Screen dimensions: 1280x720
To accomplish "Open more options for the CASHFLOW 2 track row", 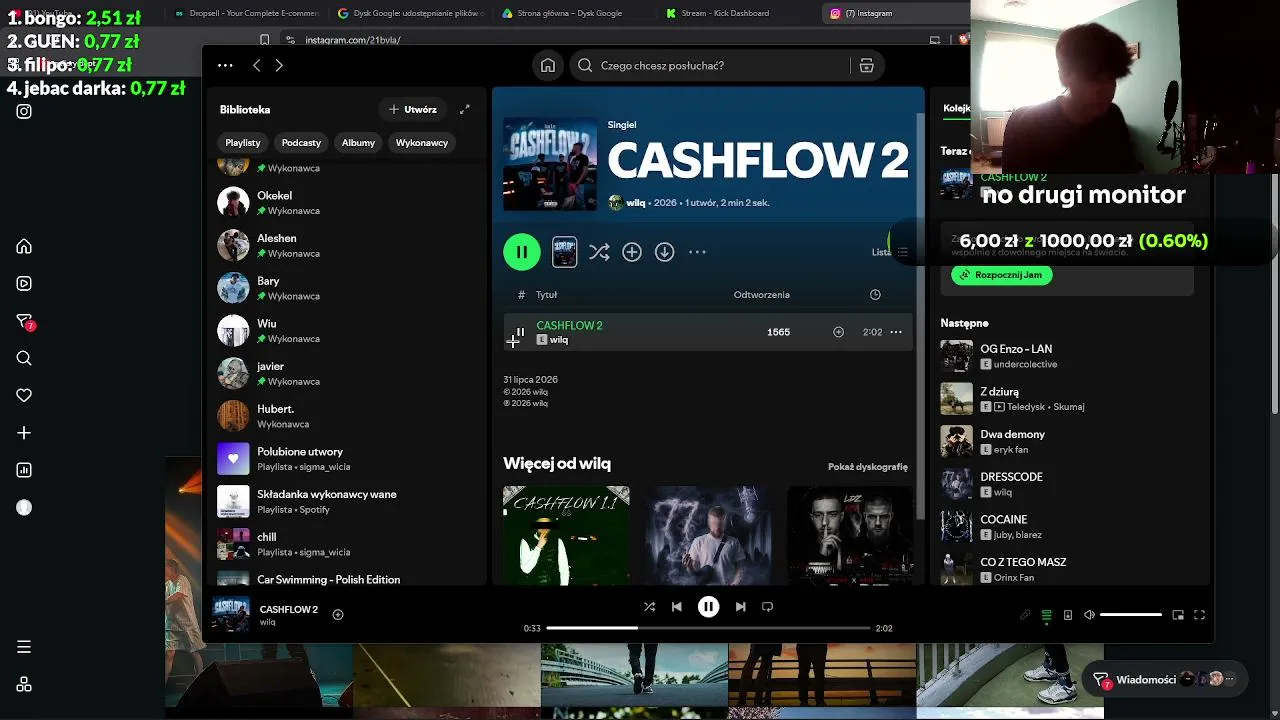I will [896, 332].
